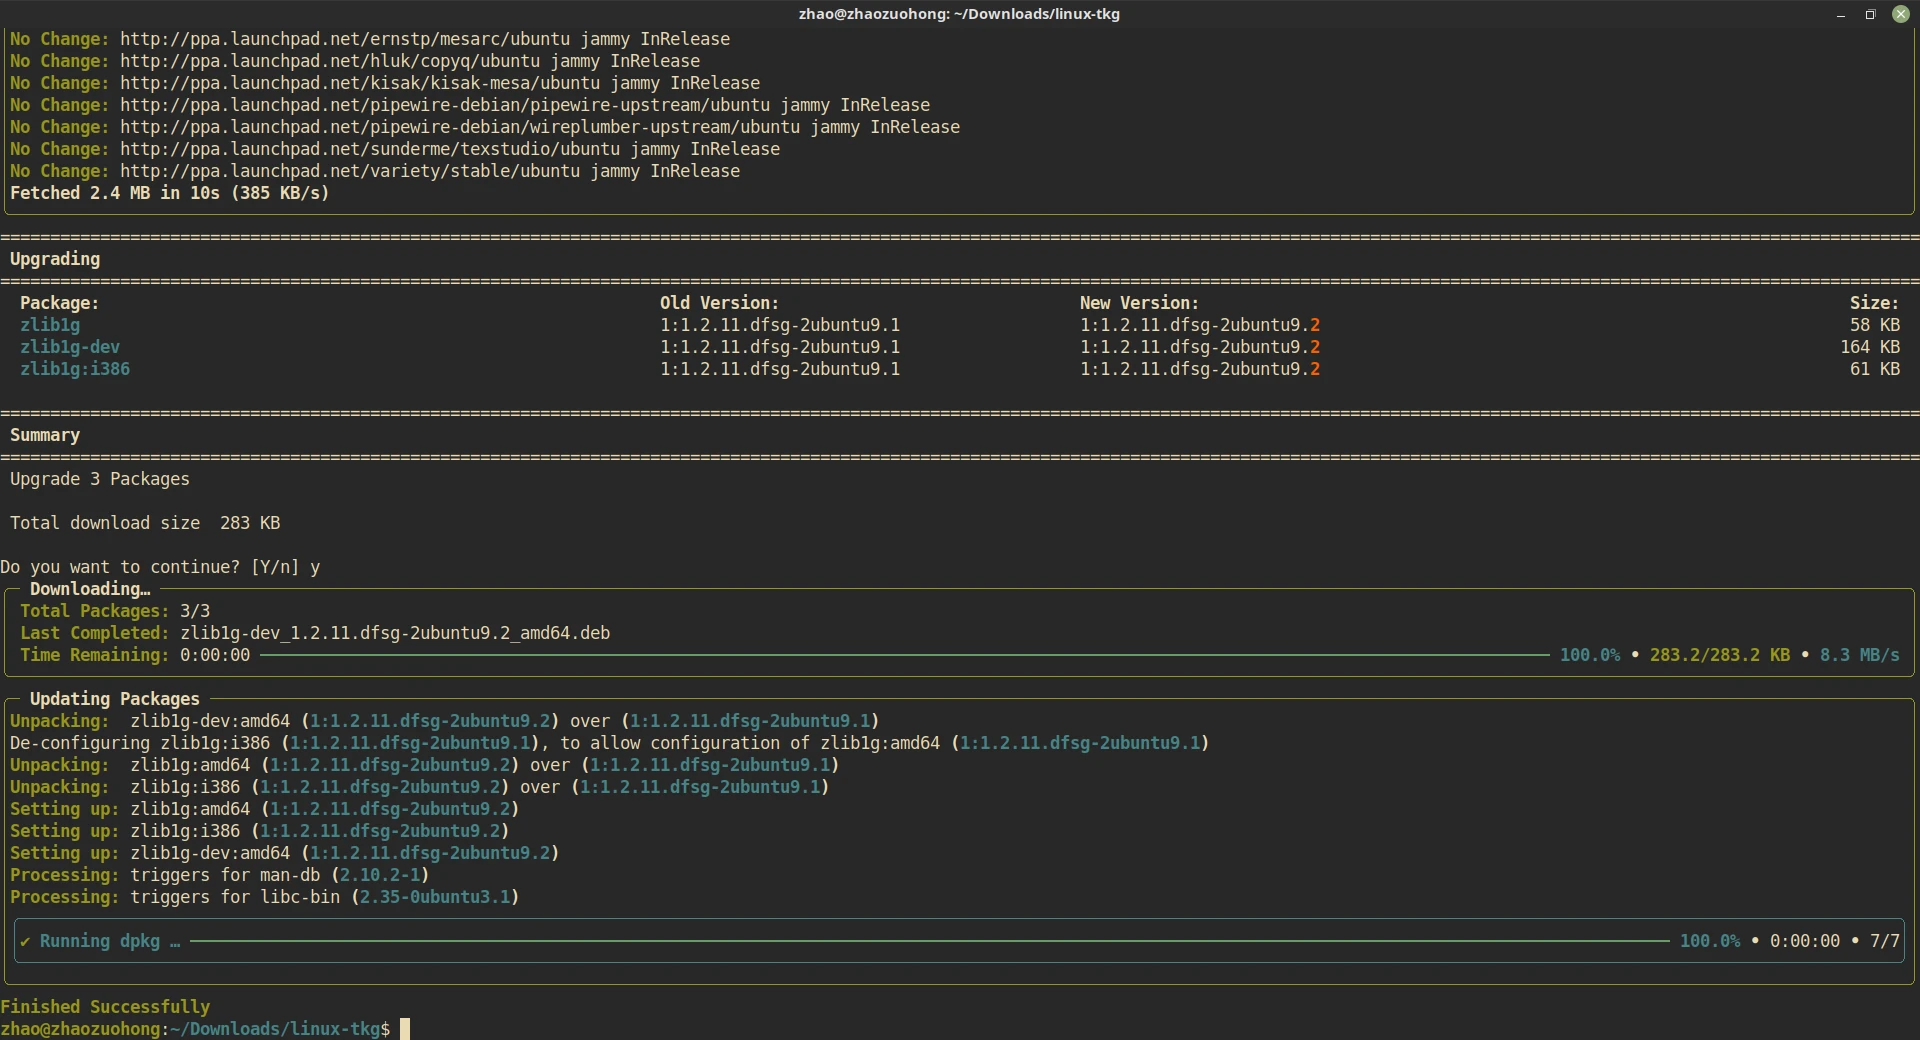Click the 58 KB size value
The height and width of the screenshot is (1040, 1920).
tap(1875, 325)
